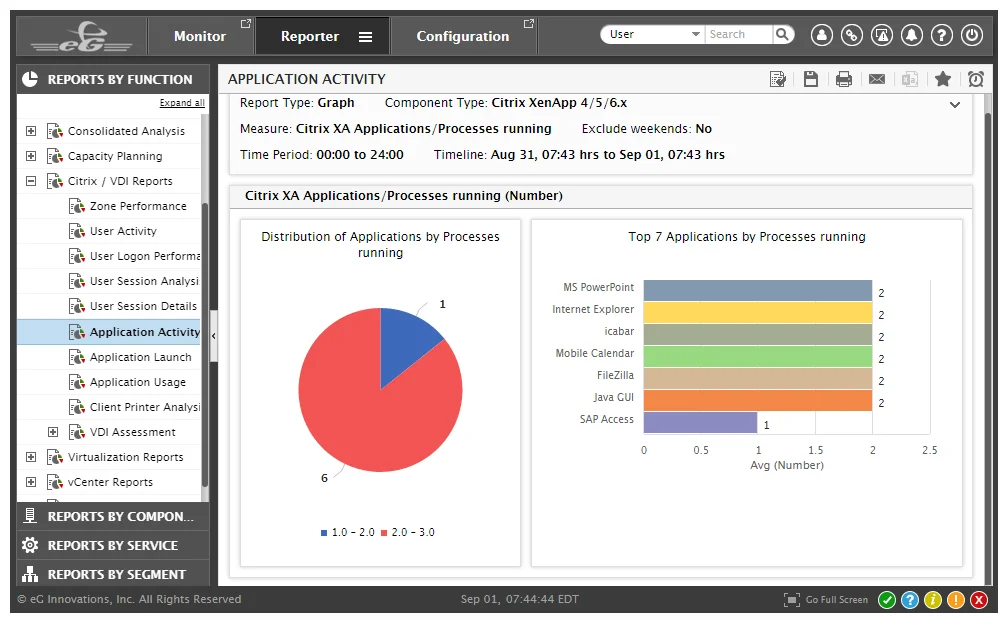
Task: Click the bell notifications icon
Action: 912,35
